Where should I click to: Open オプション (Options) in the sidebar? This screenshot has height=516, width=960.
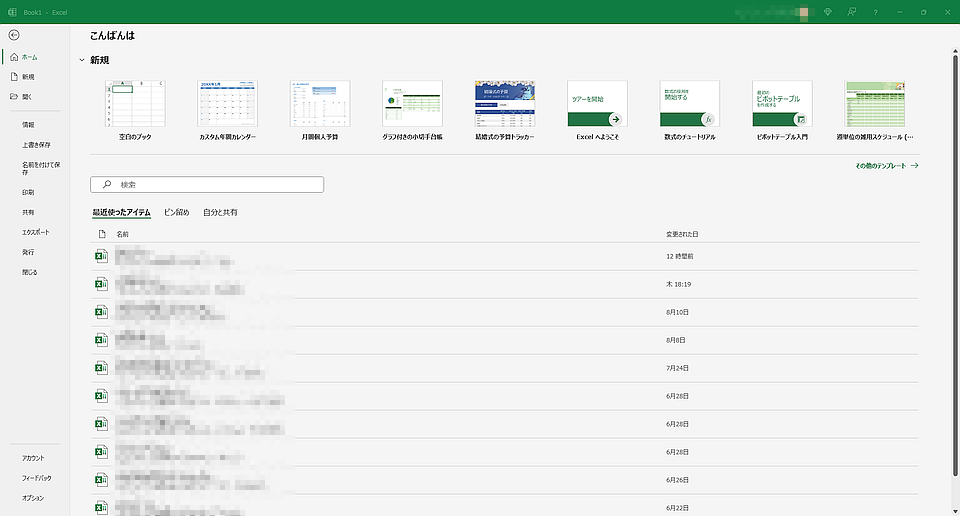tap(33, 498)
